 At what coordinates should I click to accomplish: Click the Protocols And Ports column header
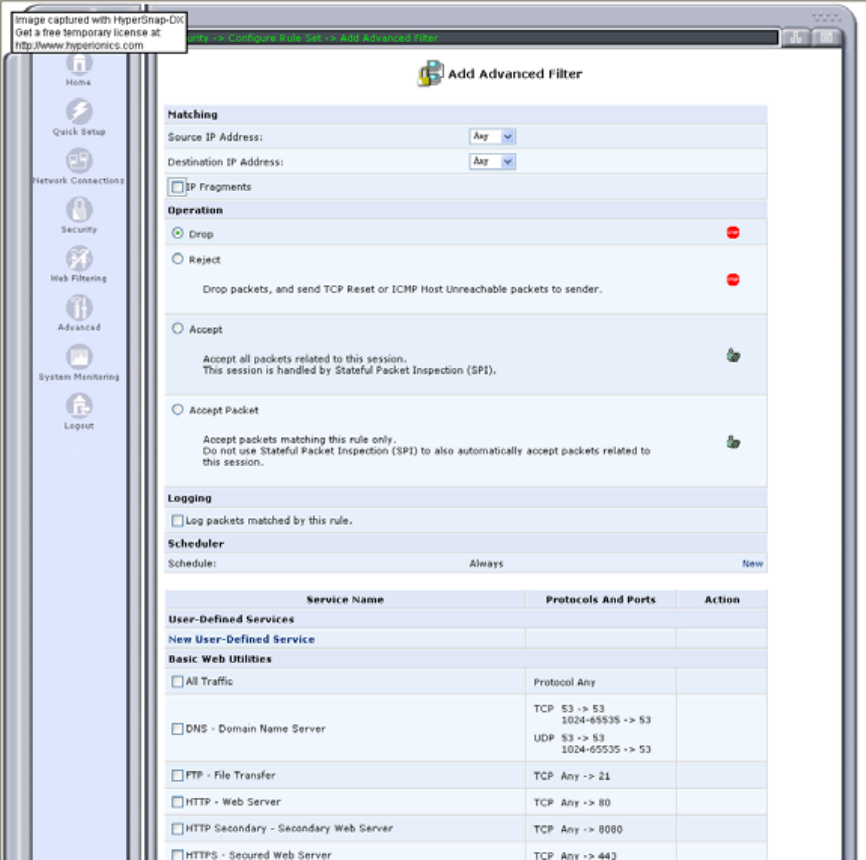pyautogui.click(x=601, y=599)
